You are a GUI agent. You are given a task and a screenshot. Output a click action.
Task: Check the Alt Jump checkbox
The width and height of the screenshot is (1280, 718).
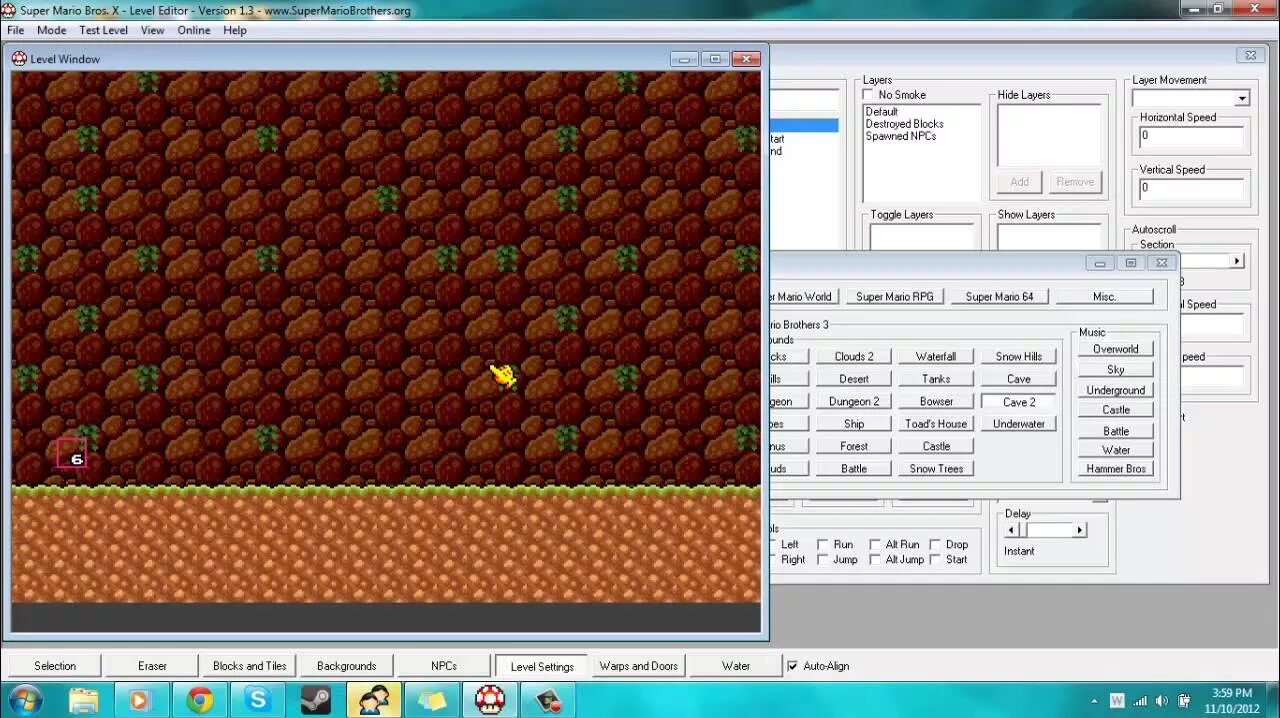coord(874,560)
